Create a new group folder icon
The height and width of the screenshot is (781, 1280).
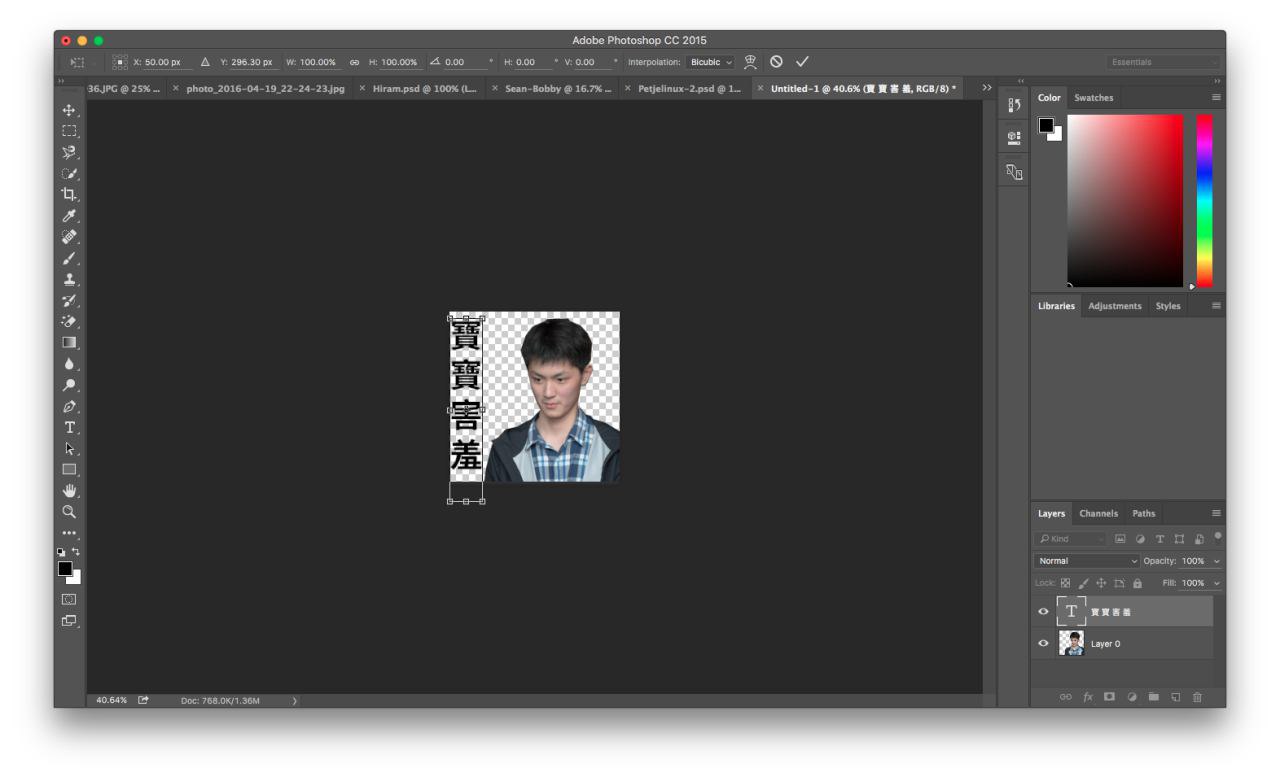coord(1153,697)
